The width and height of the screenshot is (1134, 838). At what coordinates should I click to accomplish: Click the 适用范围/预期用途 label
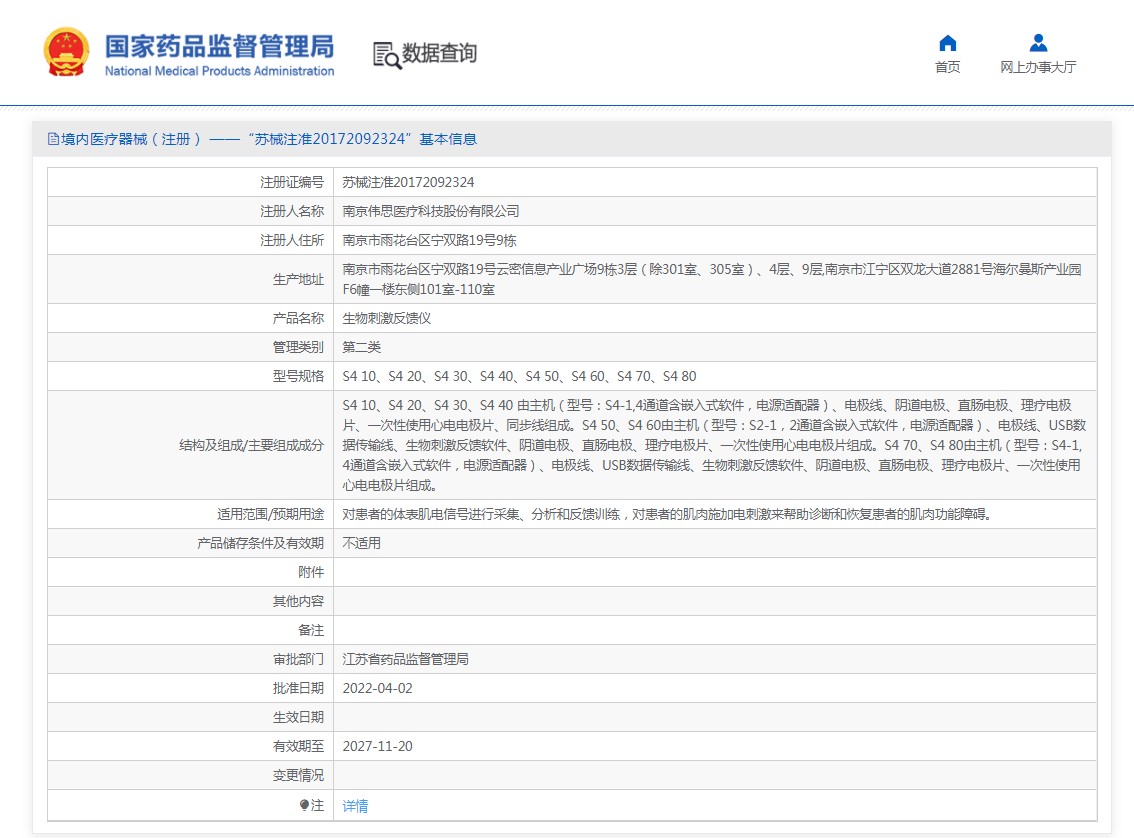coord(270,514)
